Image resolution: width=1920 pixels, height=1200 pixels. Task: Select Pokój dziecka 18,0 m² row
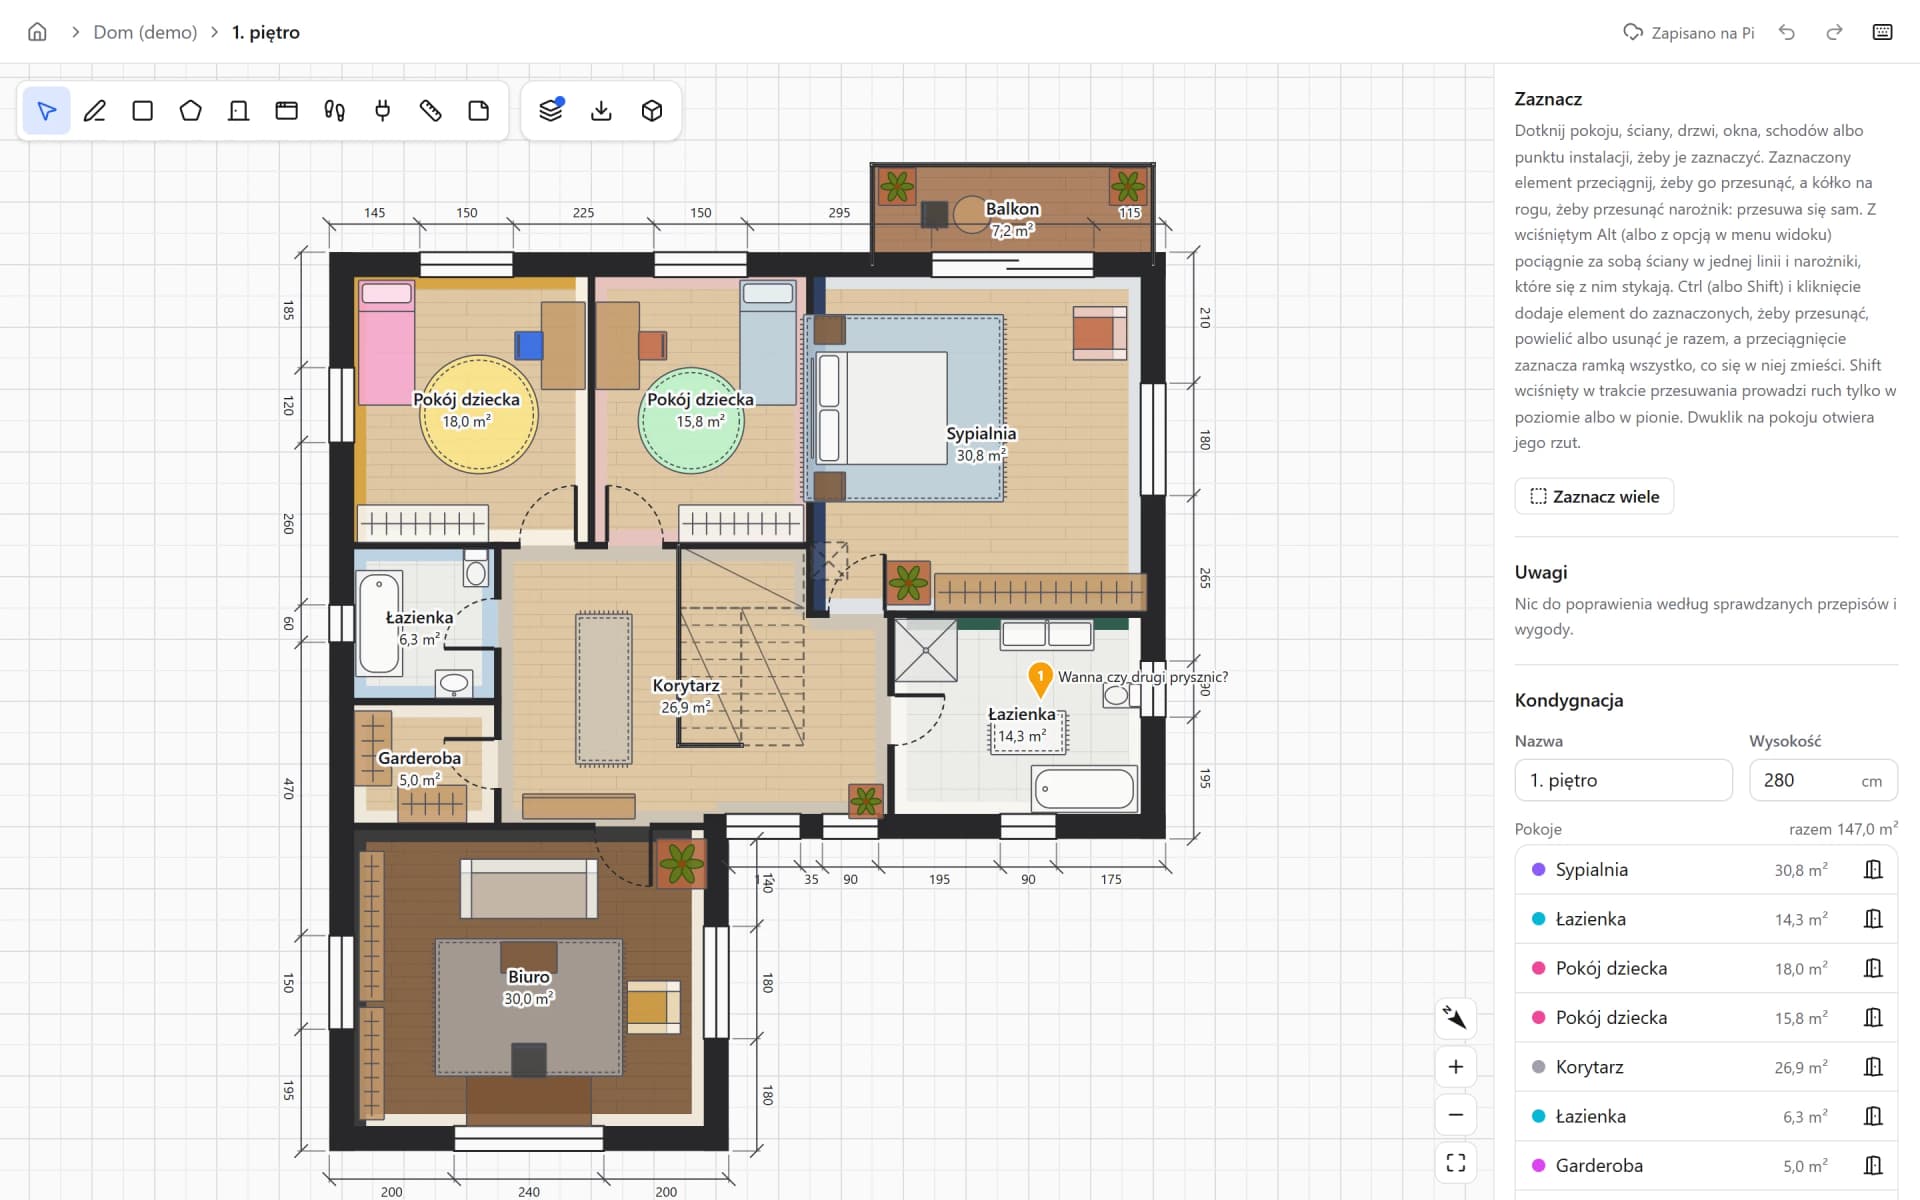click(x=1706, y=968)
